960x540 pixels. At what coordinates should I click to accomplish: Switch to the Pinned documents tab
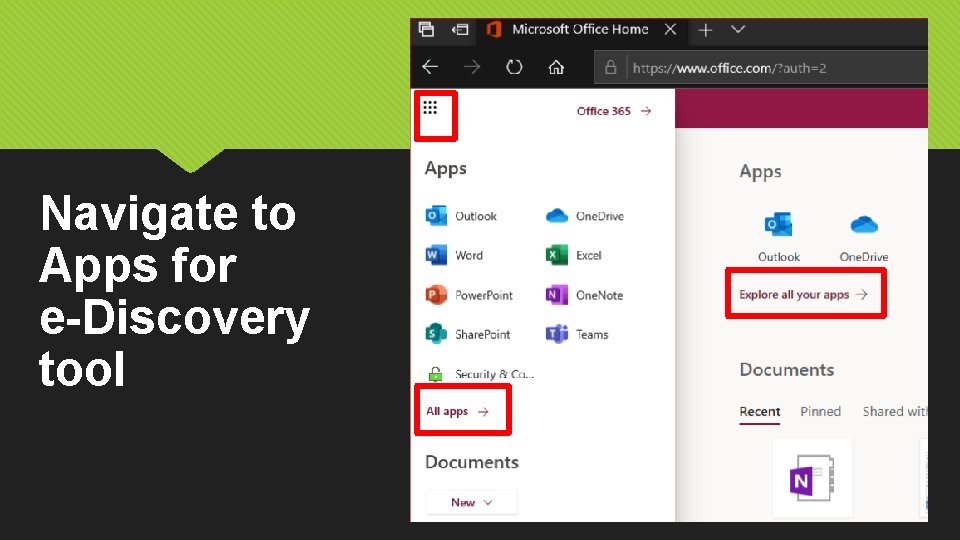pyautogui.click(x=820, y=411)
